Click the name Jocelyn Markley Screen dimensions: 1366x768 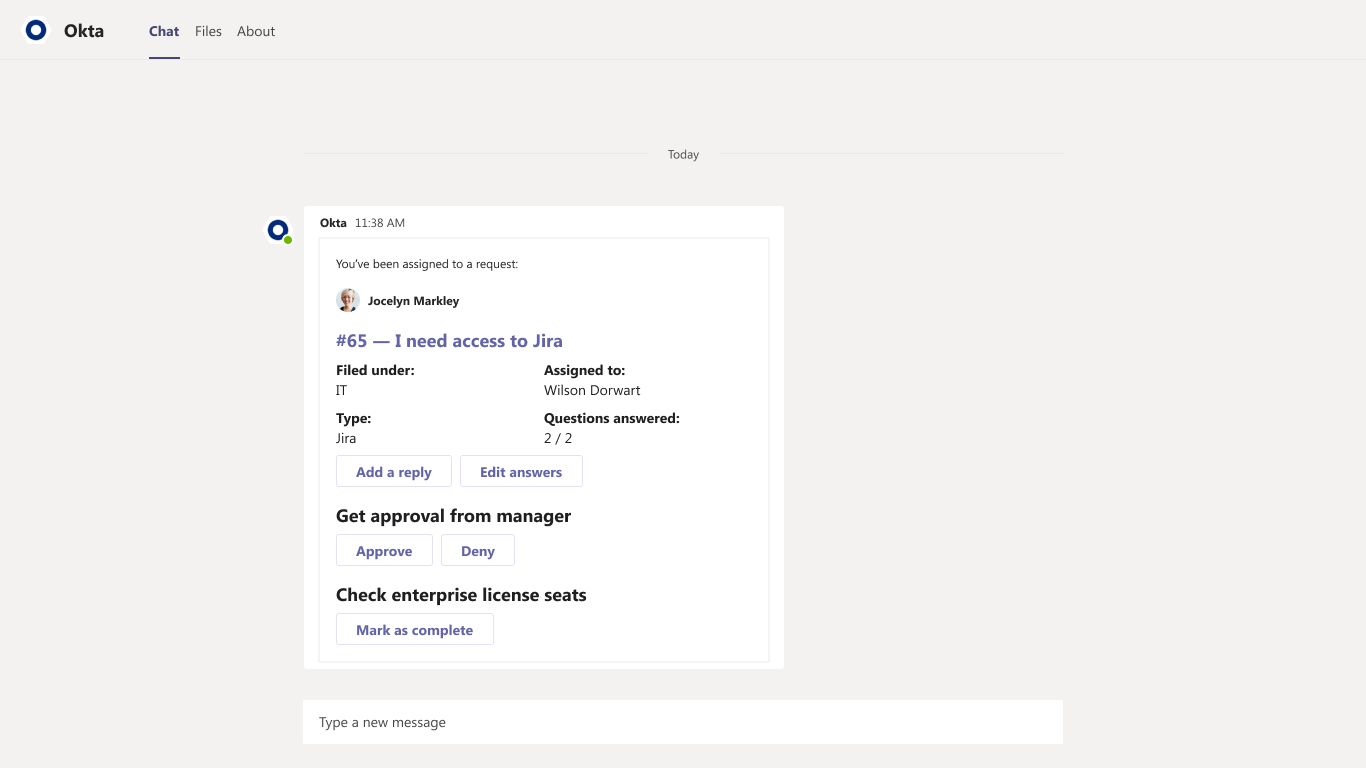coord(414,301)
